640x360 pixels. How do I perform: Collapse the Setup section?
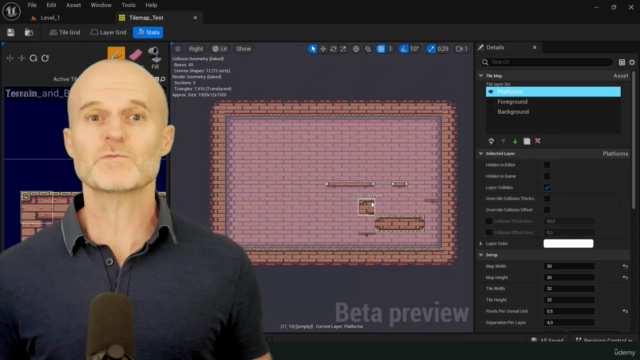coord(481,255)
